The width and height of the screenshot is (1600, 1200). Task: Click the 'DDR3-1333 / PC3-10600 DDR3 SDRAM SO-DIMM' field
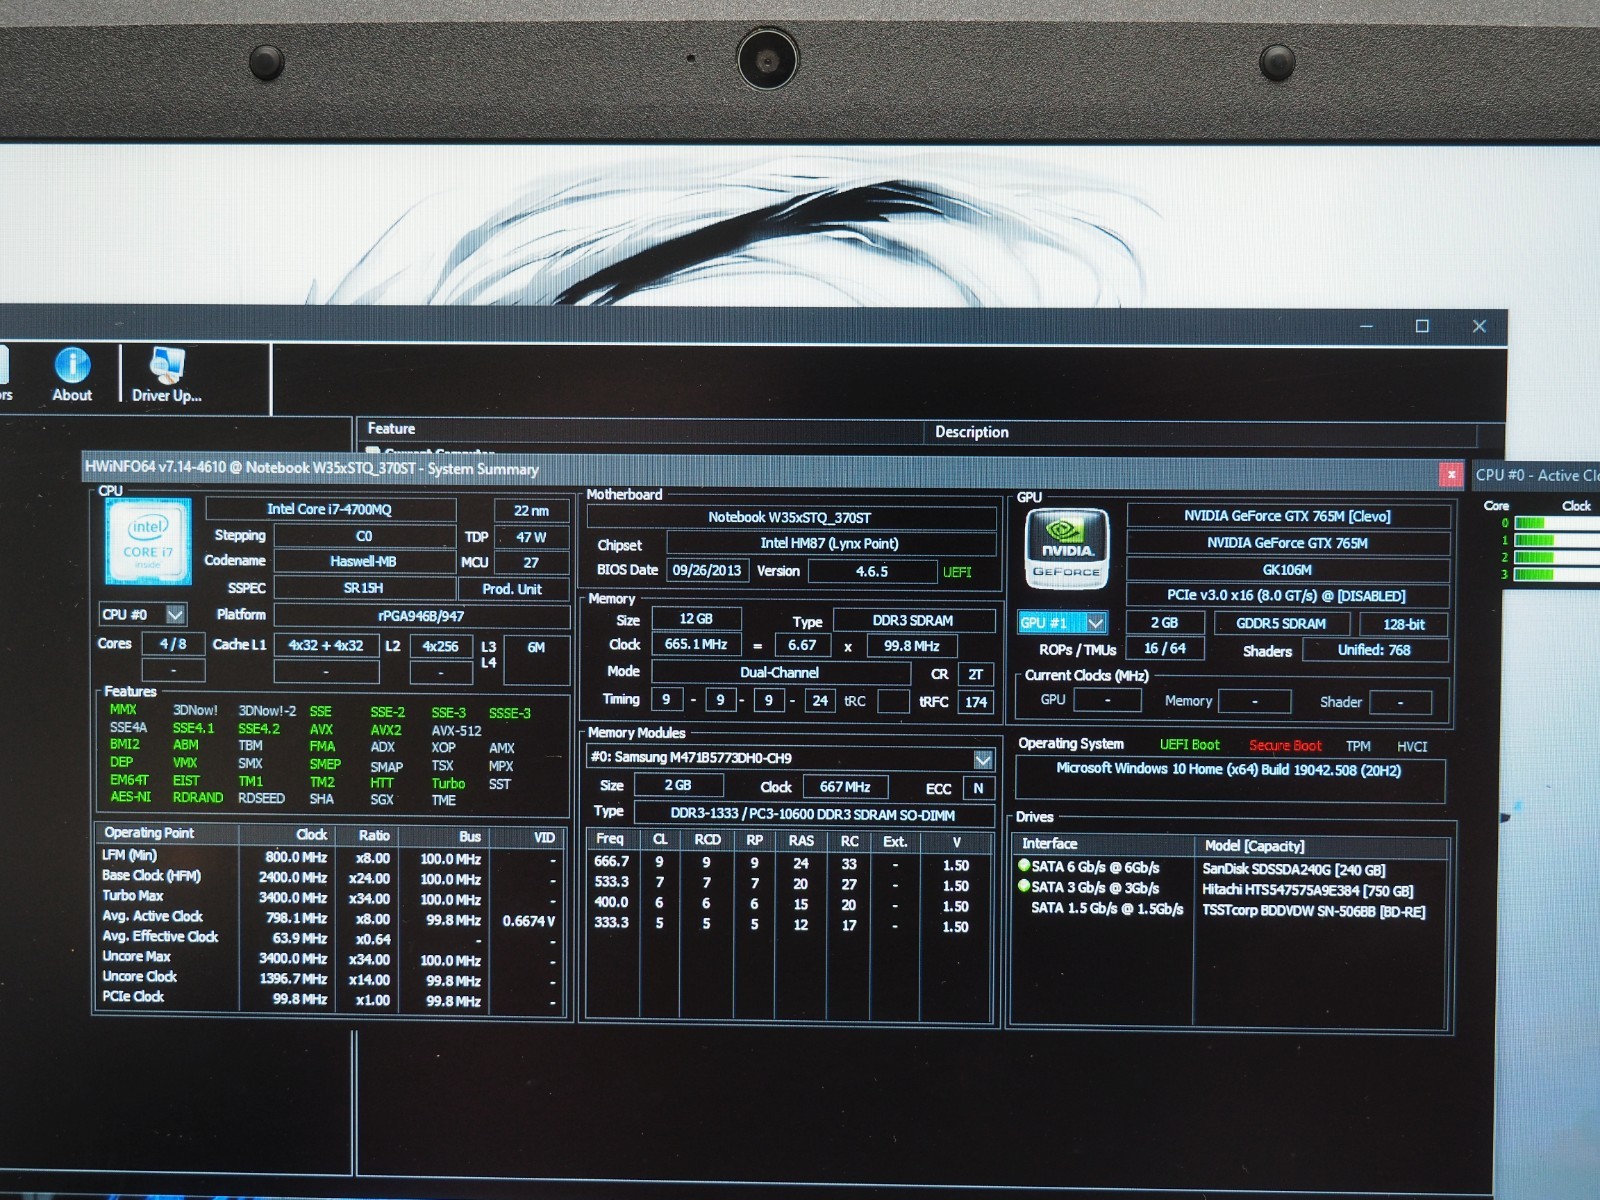(x=814, y=814)
